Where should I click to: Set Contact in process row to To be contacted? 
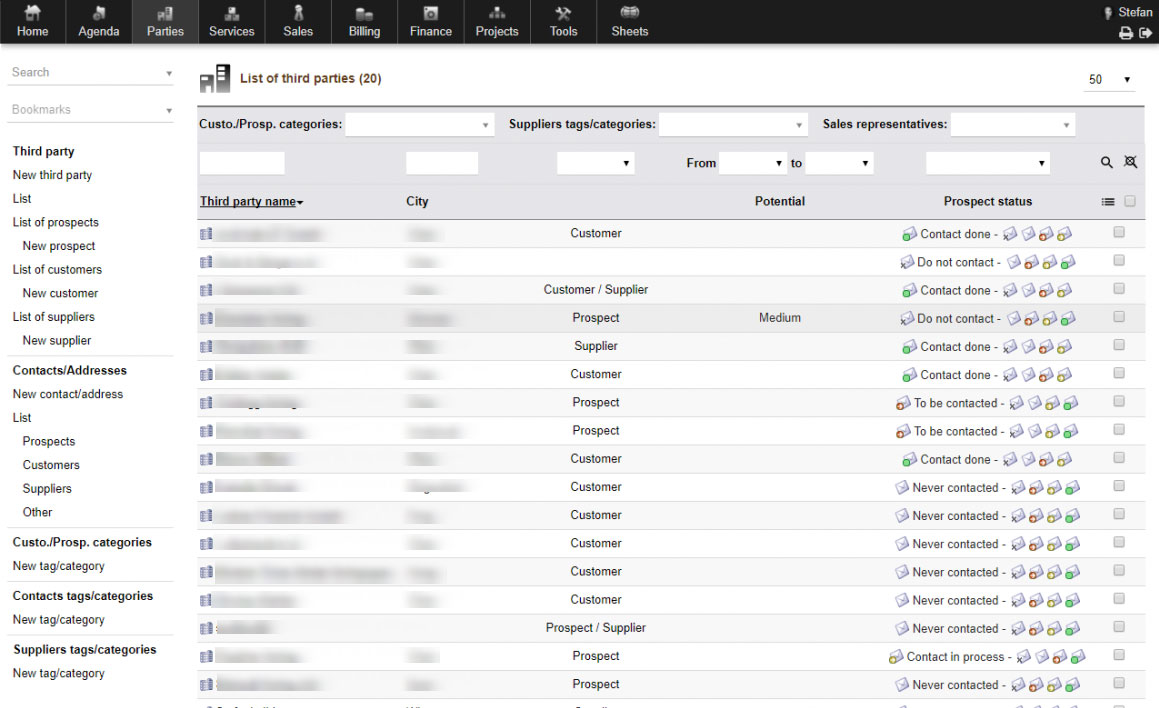(x=1060, y=657)
